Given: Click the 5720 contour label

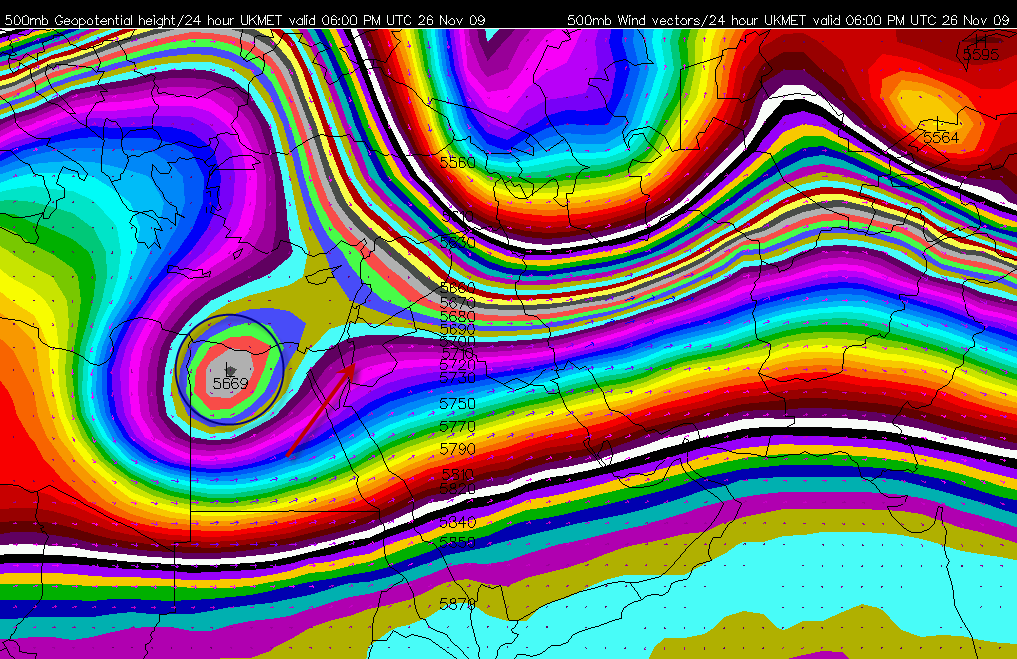Looking at the screenshot, I should pos(457,365).
